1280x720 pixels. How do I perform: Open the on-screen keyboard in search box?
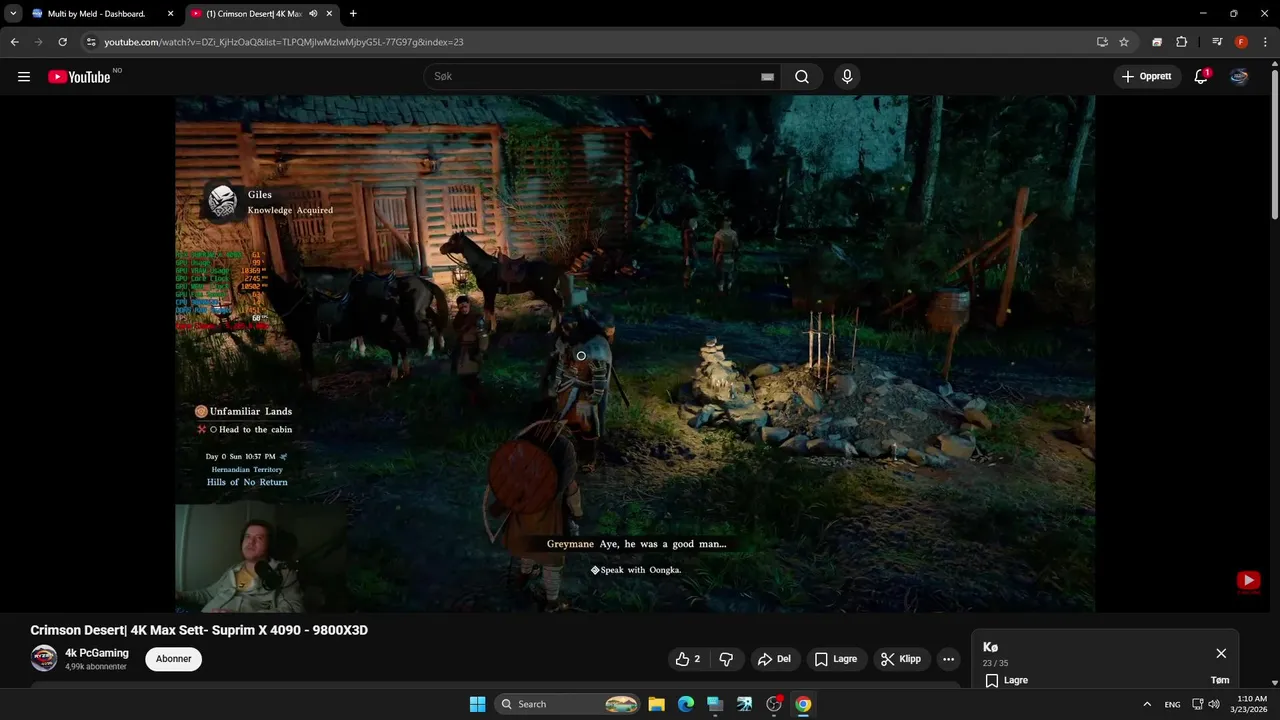click(x=767, y=77)
